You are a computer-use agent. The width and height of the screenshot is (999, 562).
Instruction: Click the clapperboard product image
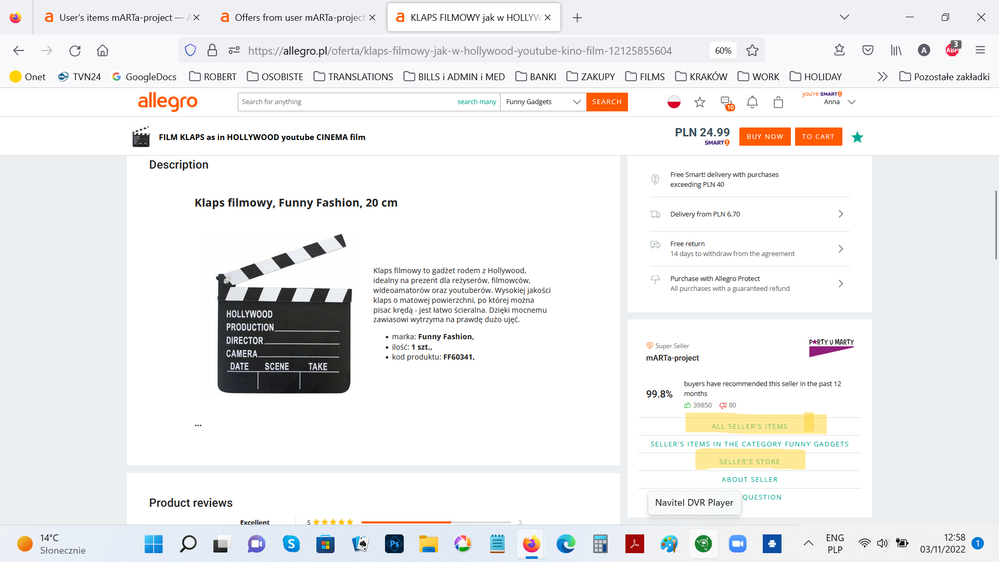(284, 313)
